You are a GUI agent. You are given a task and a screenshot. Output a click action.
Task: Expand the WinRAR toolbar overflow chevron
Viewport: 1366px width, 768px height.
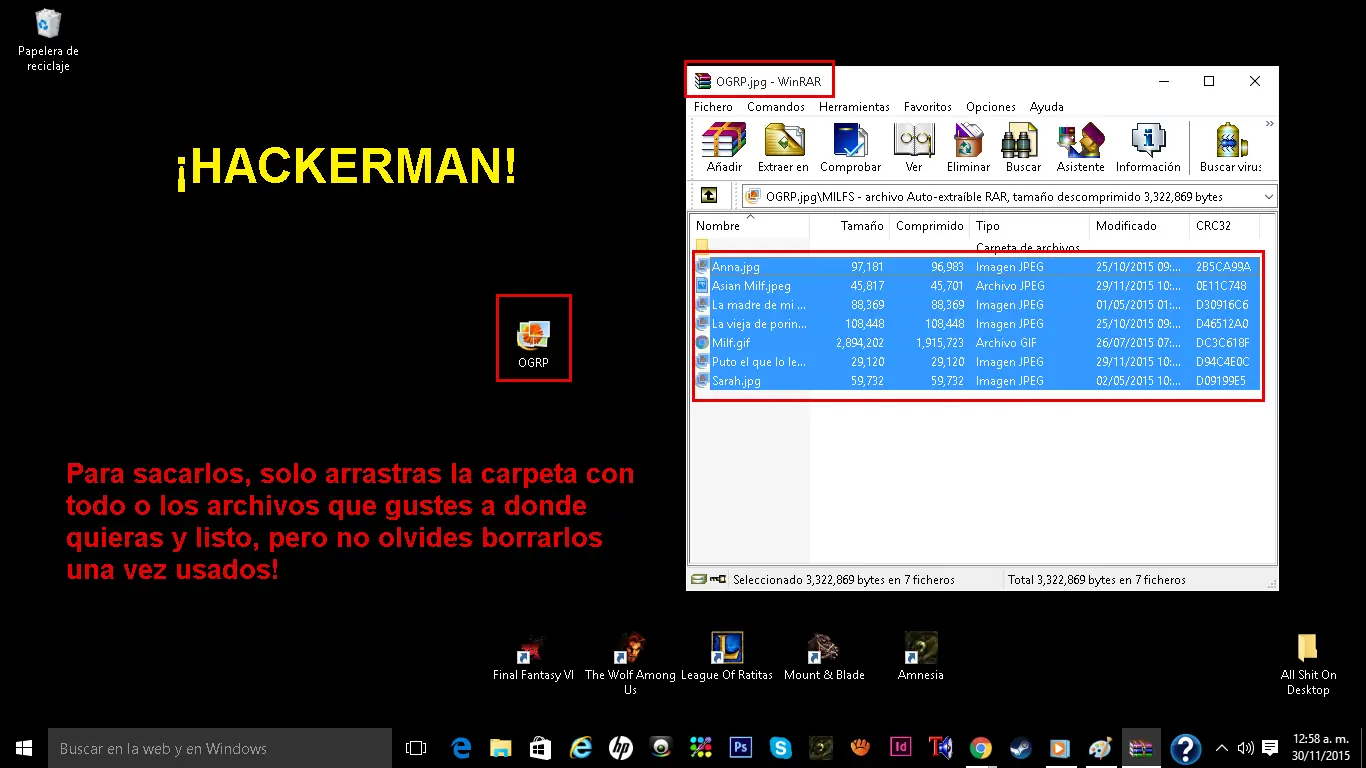[x=1270, y=124]
